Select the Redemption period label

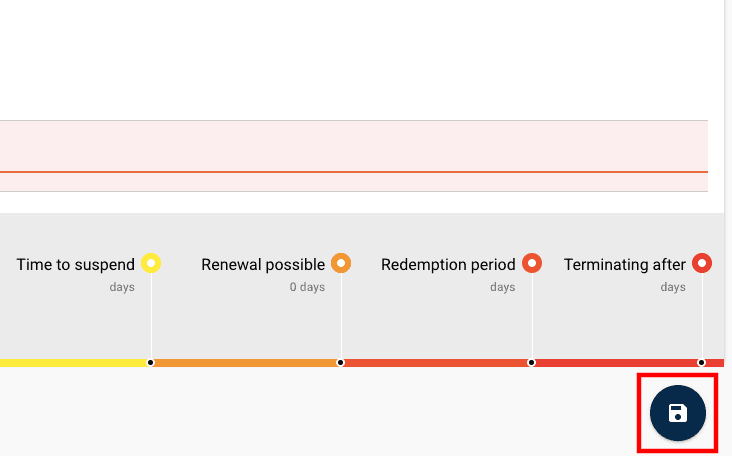click(448, 265)
